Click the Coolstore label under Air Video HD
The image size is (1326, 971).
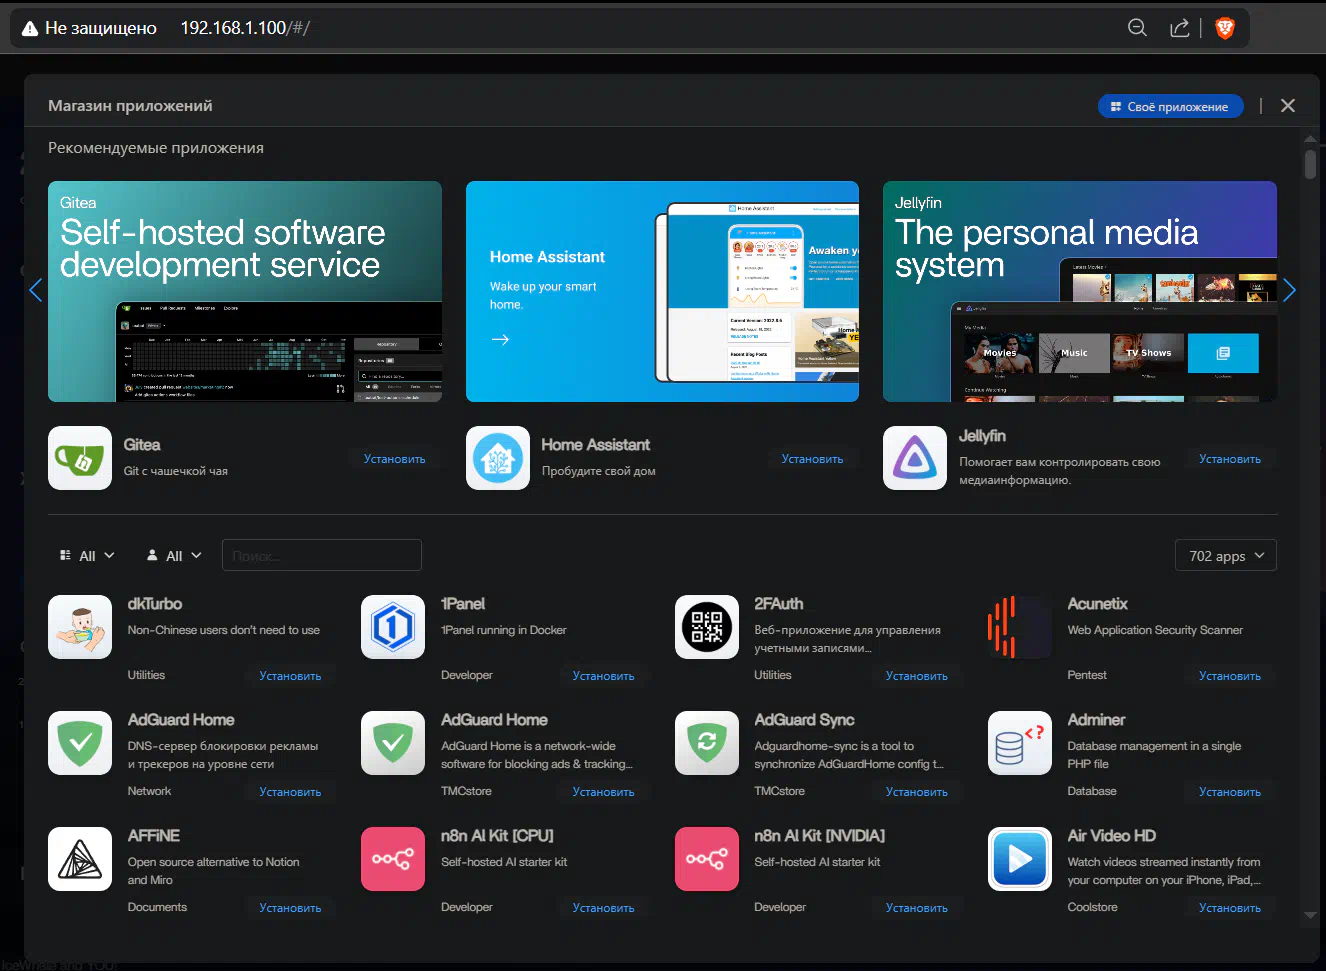coord(1092,907)
